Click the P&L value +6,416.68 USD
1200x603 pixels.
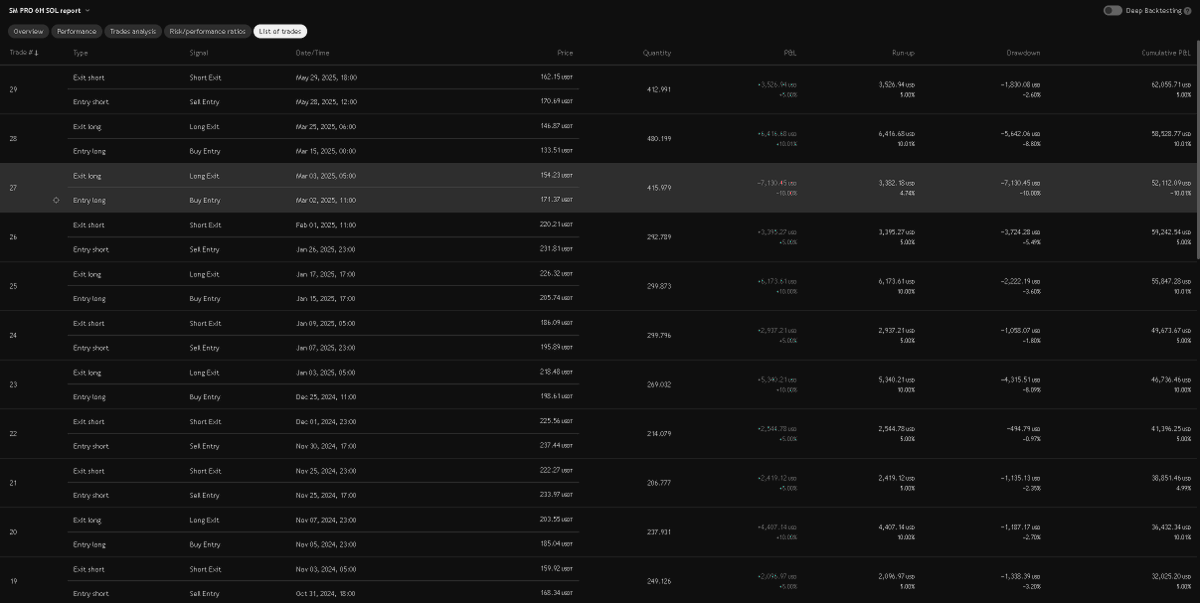778,133
